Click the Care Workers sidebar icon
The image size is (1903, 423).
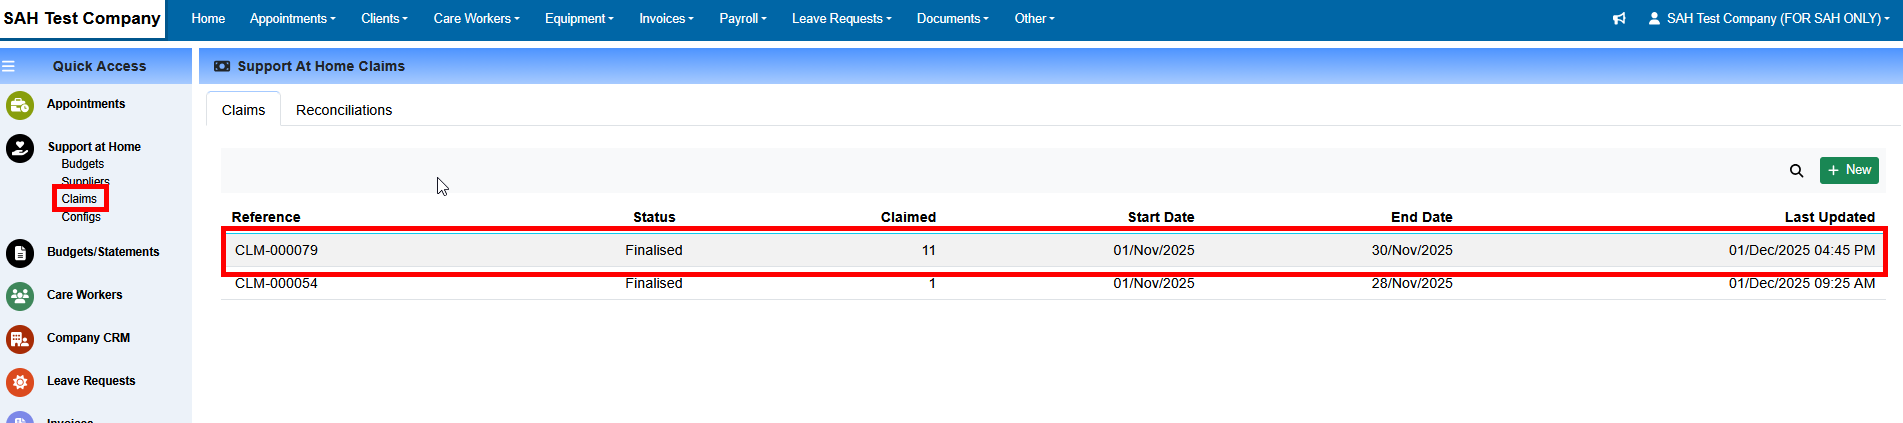click(20, 296)
